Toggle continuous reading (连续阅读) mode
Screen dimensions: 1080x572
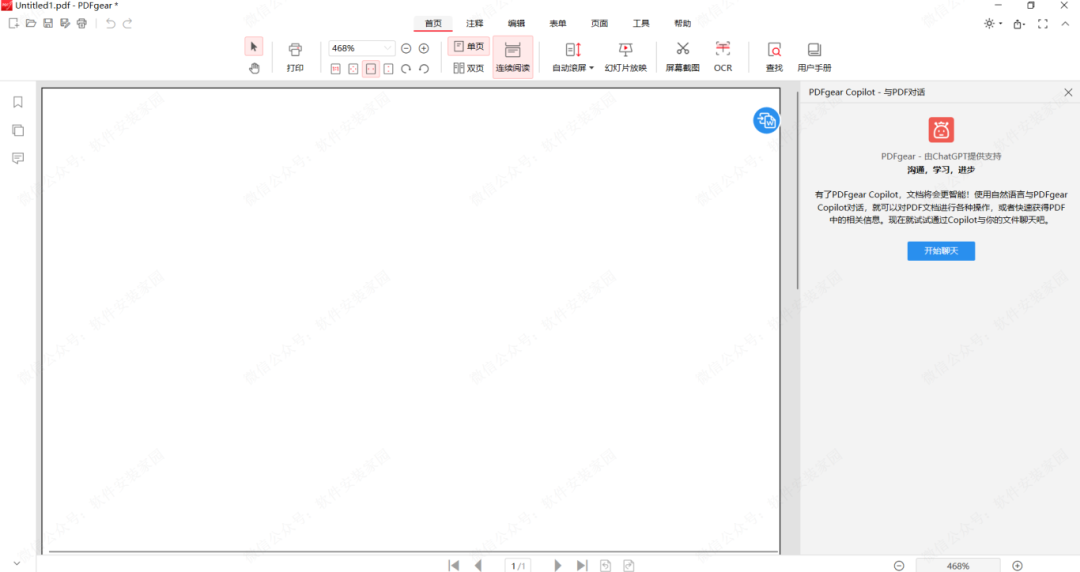[x=513, y=56]
